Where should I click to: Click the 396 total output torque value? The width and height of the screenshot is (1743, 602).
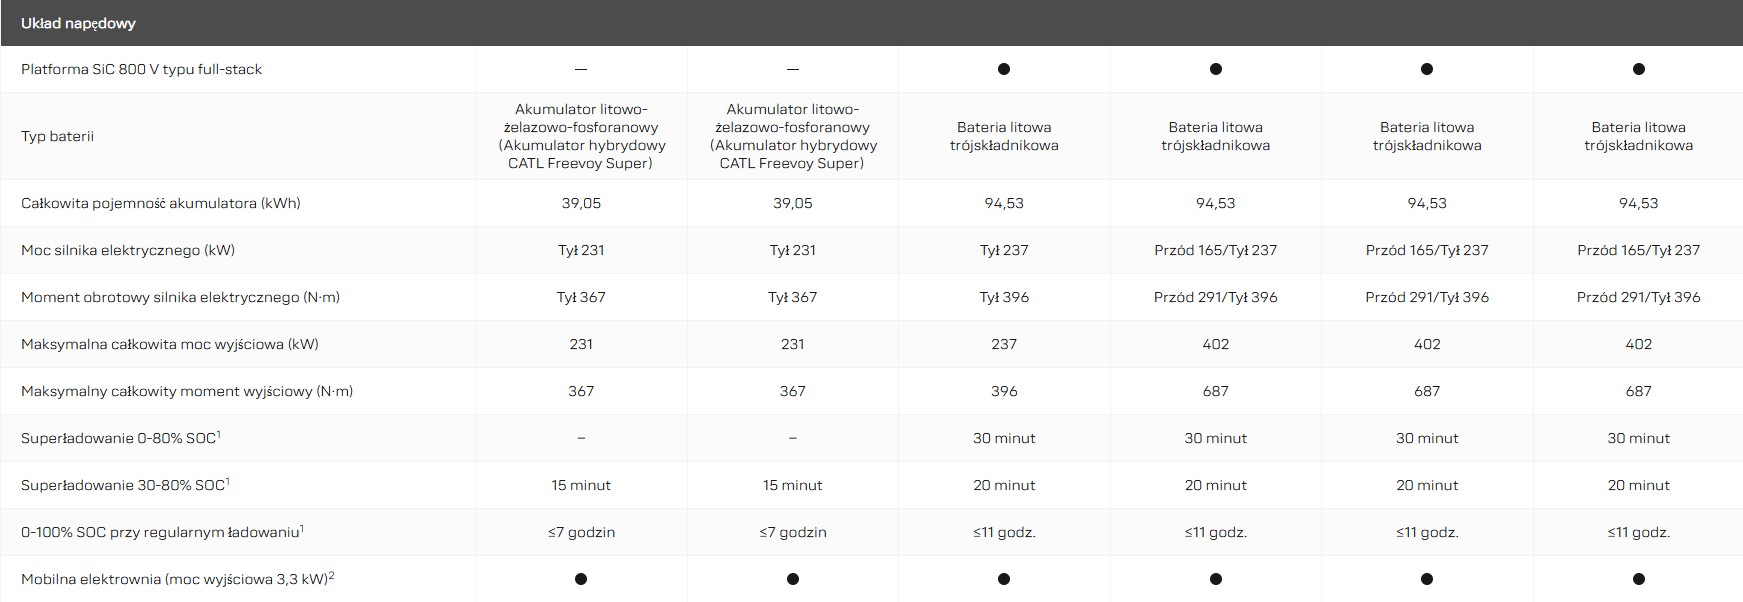coord(1004,391)
